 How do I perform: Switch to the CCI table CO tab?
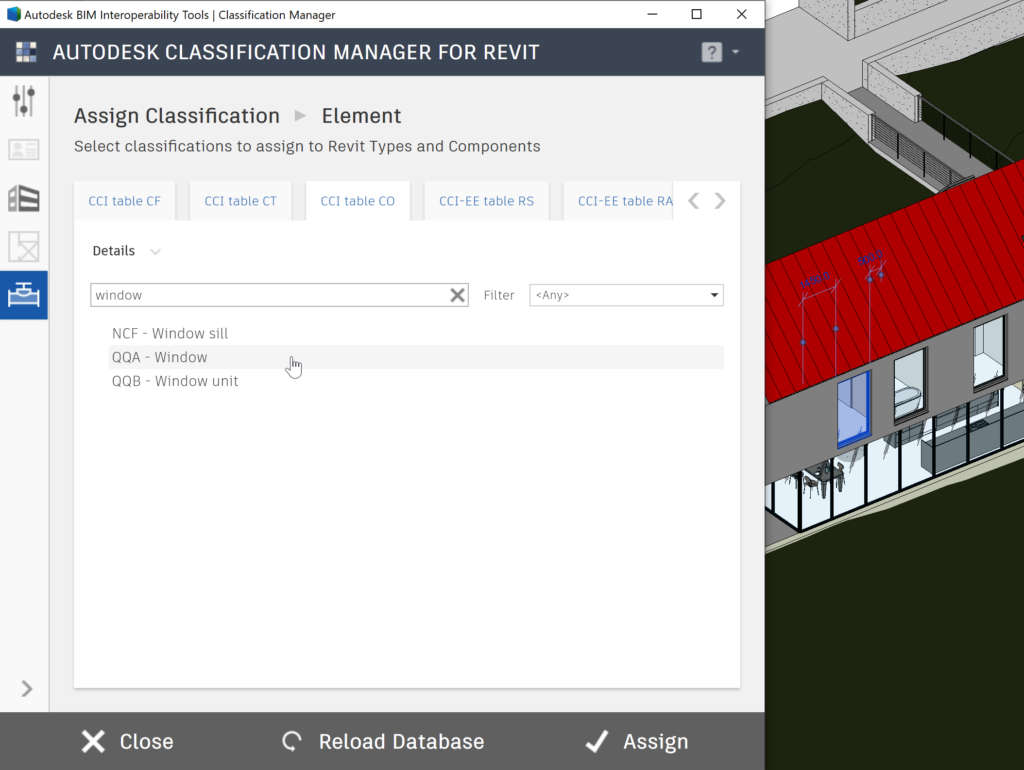pyautogui.click(x=358, y=201)
